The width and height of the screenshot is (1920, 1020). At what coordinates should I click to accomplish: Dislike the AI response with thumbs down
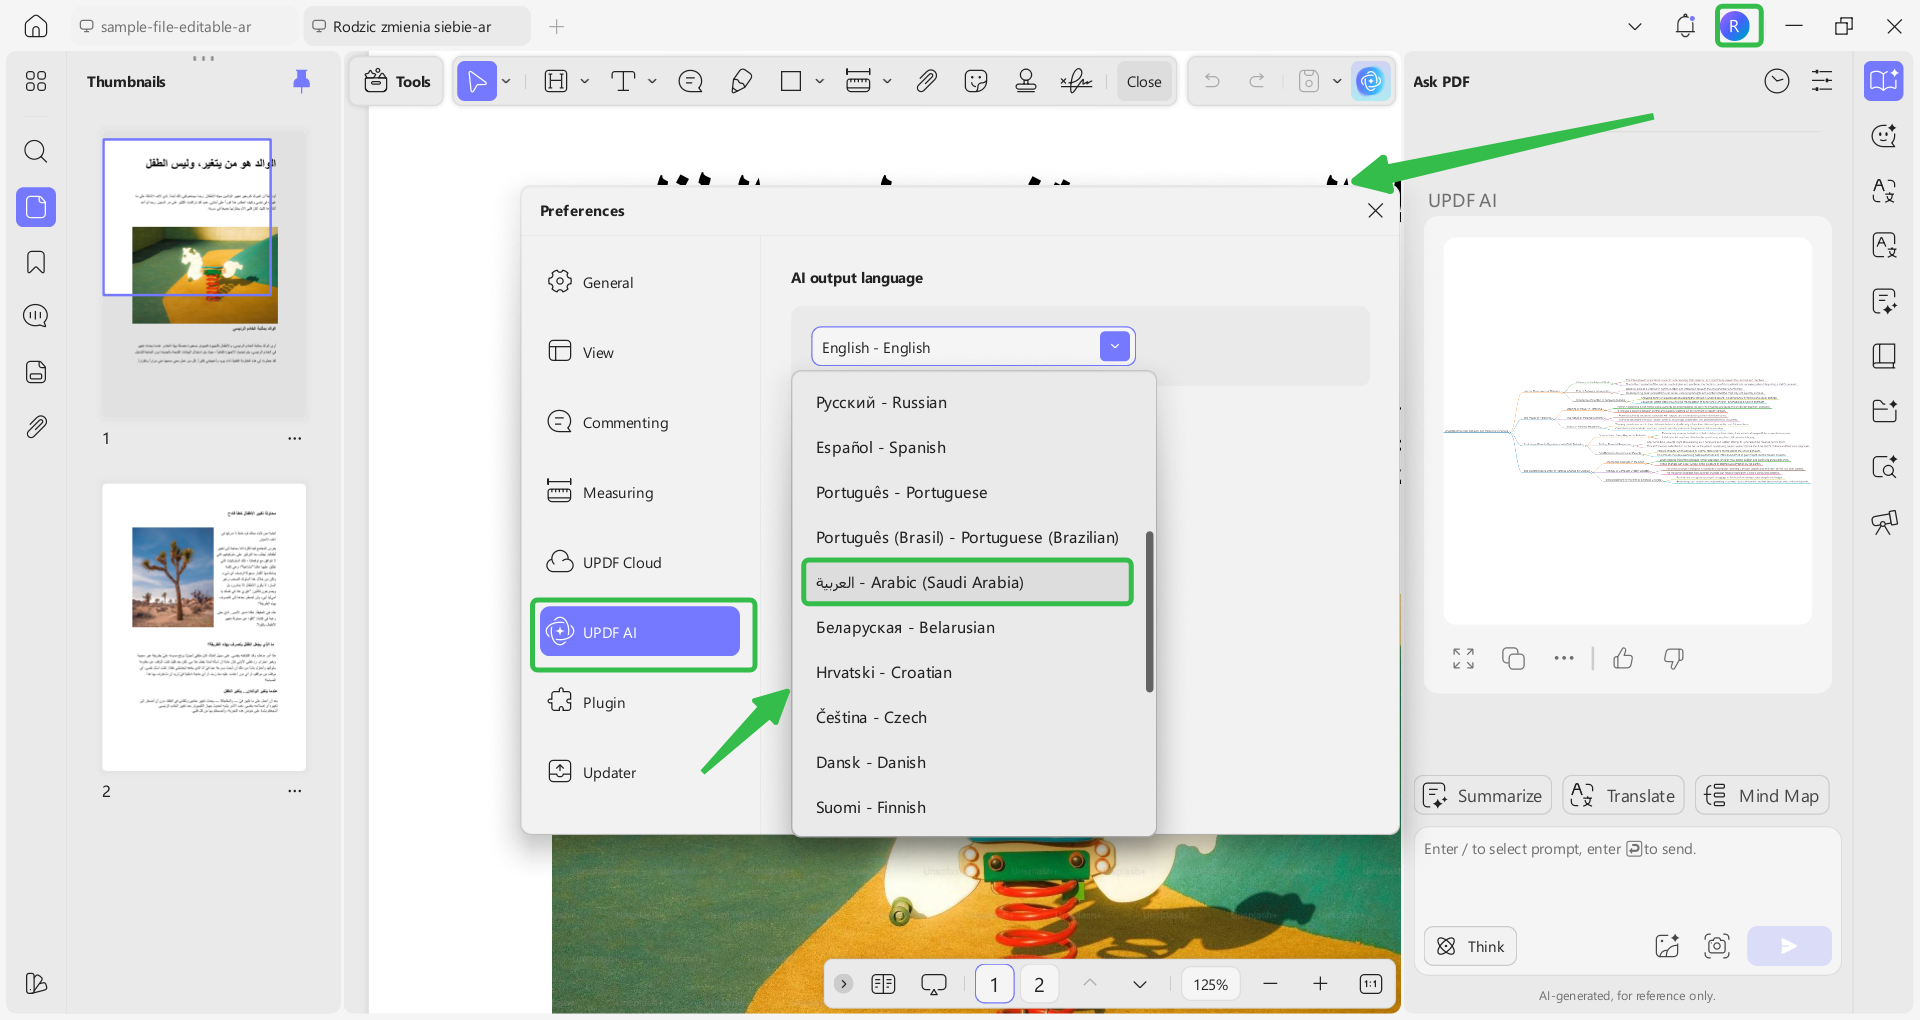click(1673, 658)
